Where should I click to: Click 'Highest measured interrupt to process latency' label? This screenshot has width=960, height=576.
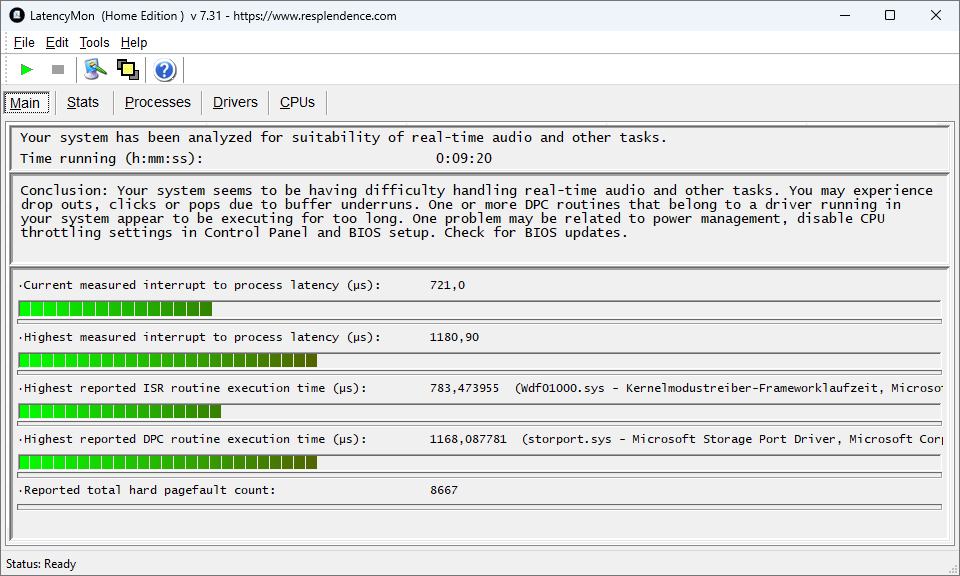pos(201,337)
